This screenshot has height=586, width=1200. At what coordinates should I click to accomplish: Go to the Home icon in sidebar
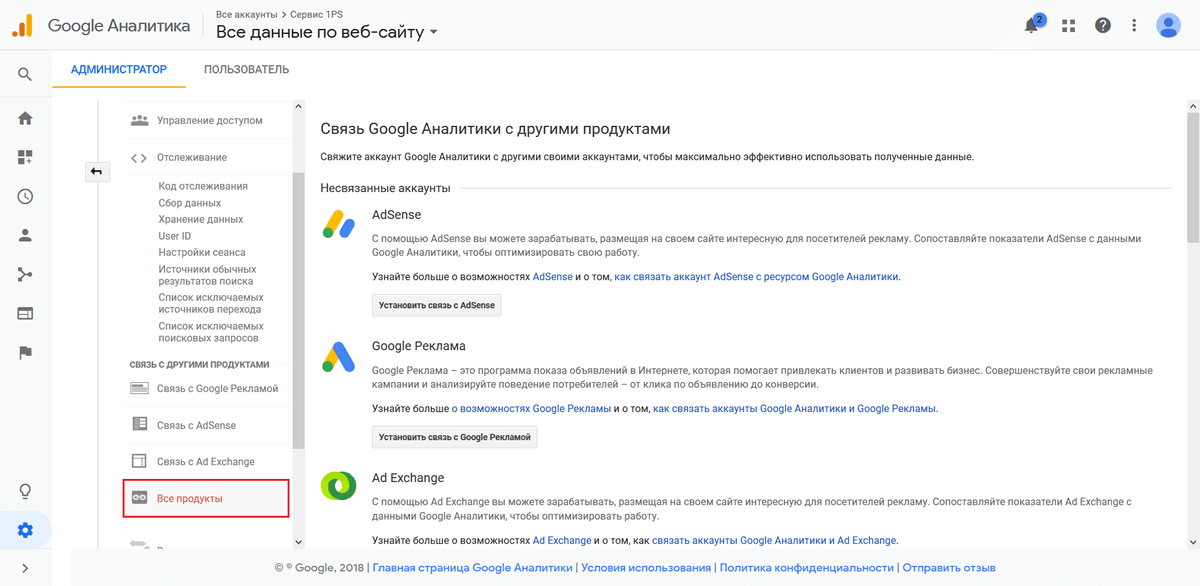point(25,118)
